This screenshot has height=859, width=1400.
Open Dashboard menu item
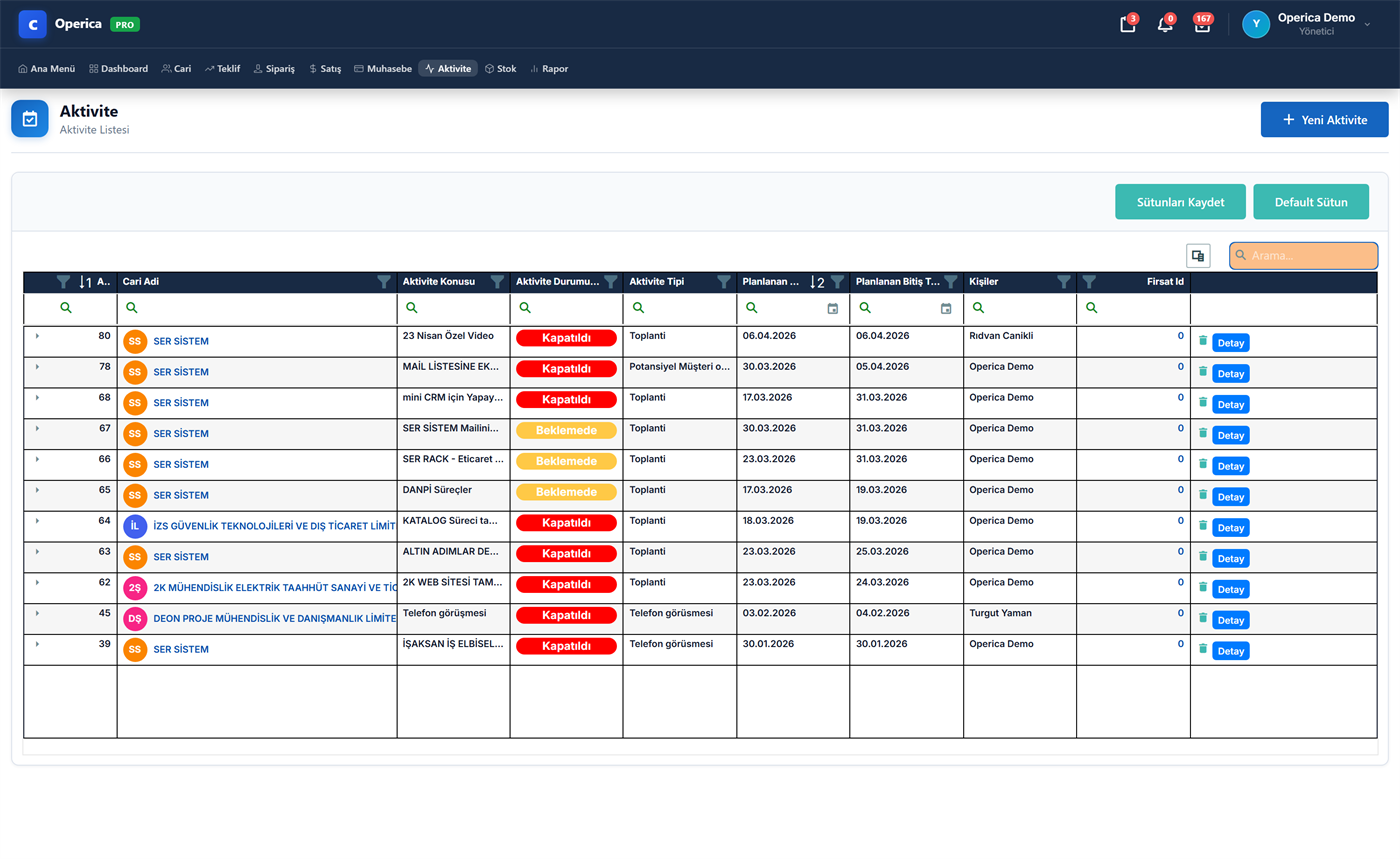coord(118,69)
